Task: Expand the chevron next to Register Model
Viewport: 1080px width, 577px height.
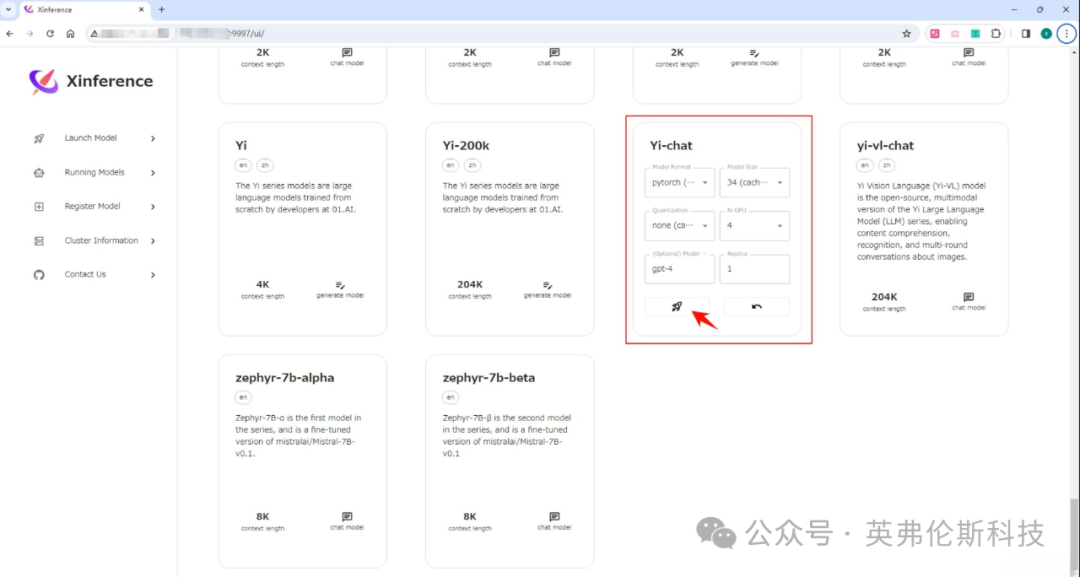Action: (x=153, y=207)
